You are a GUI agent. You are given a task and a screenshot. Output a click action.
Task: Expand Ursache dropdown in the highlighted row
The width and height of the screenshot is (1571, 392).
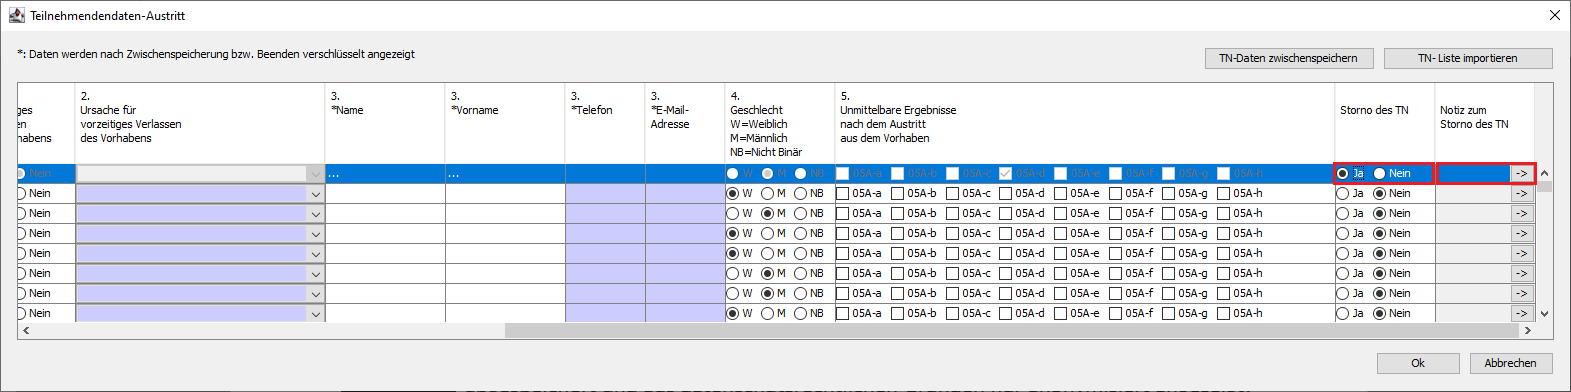(x=315, y=173)
